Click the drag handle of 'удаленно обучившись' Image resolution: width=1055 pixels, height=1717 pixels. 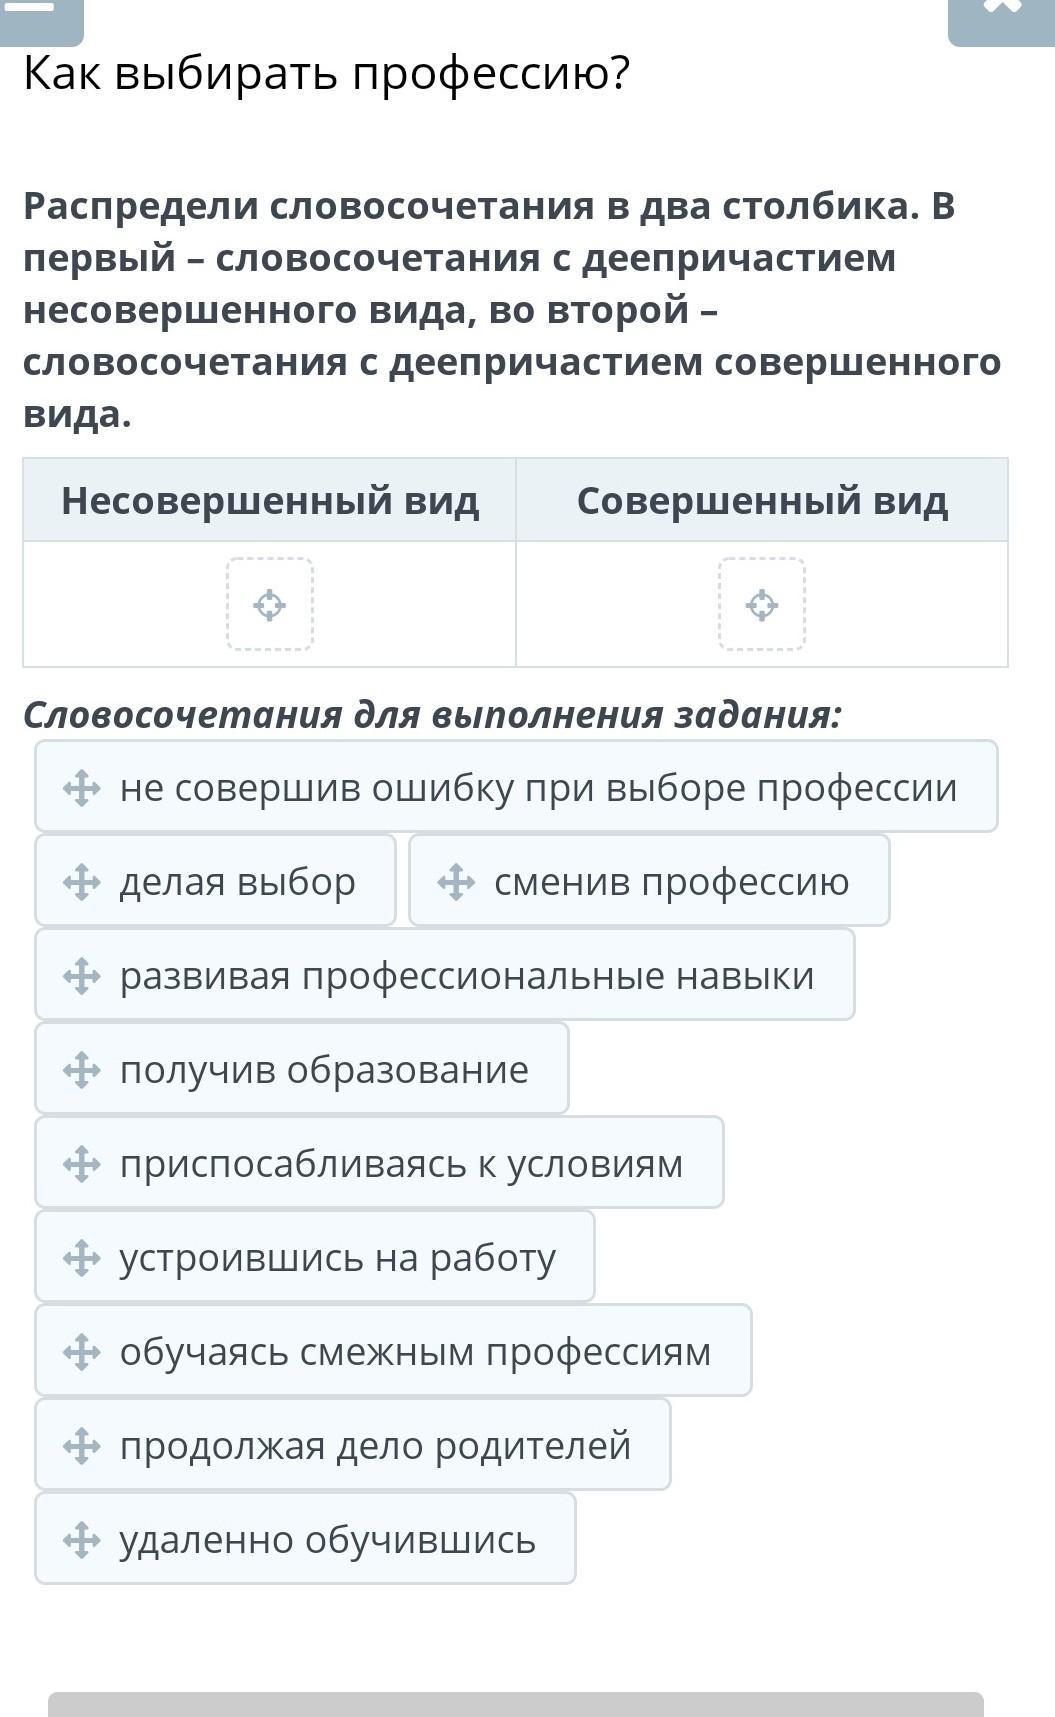pos(81,1540)
